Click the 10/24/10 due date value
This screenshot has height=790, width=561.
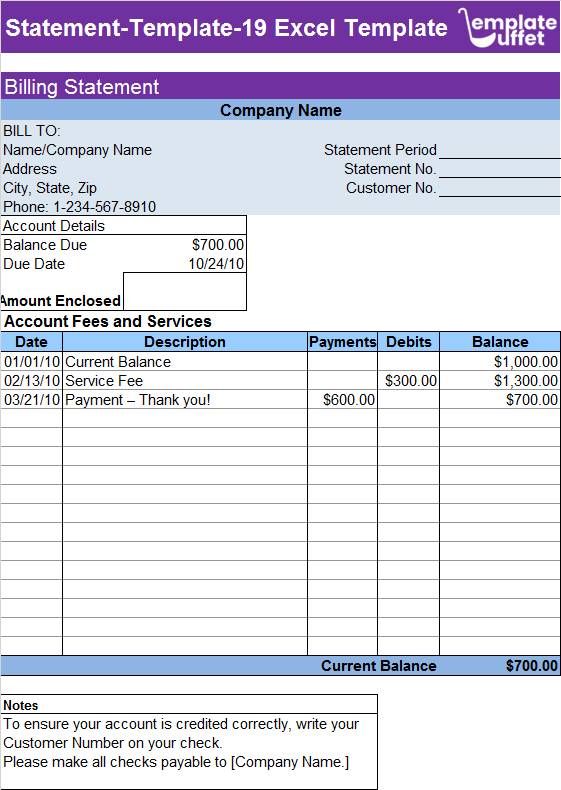pyautogui.click(x=216, y=264)
